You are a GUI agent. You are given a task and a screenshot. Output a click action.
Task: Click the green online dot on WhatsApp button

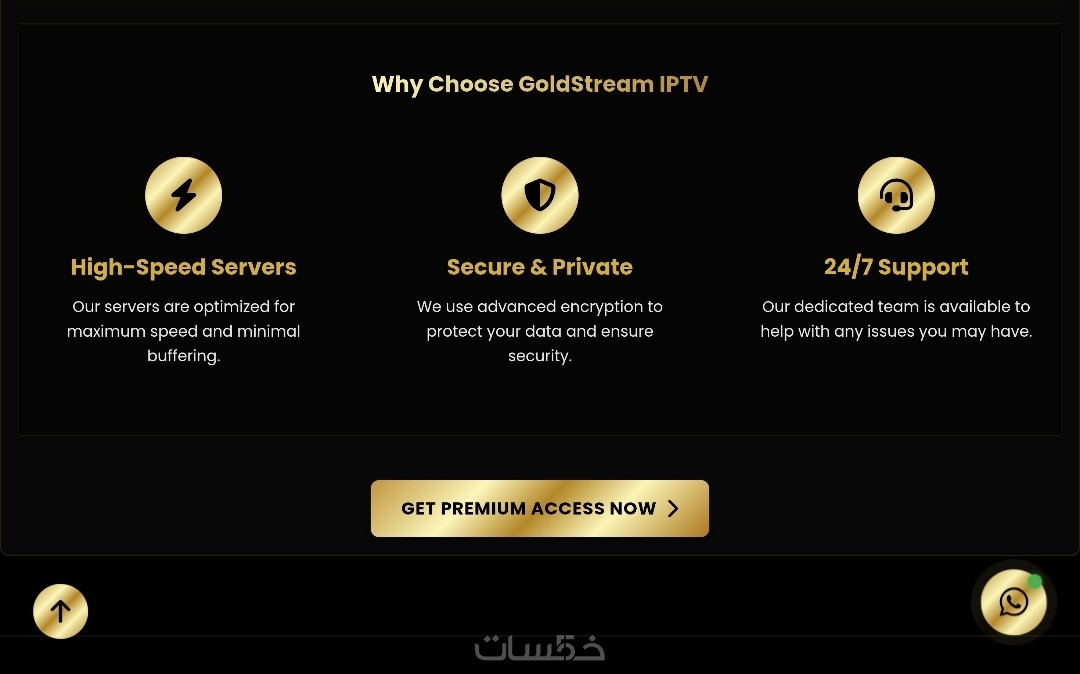click(x=1035, y=581)
